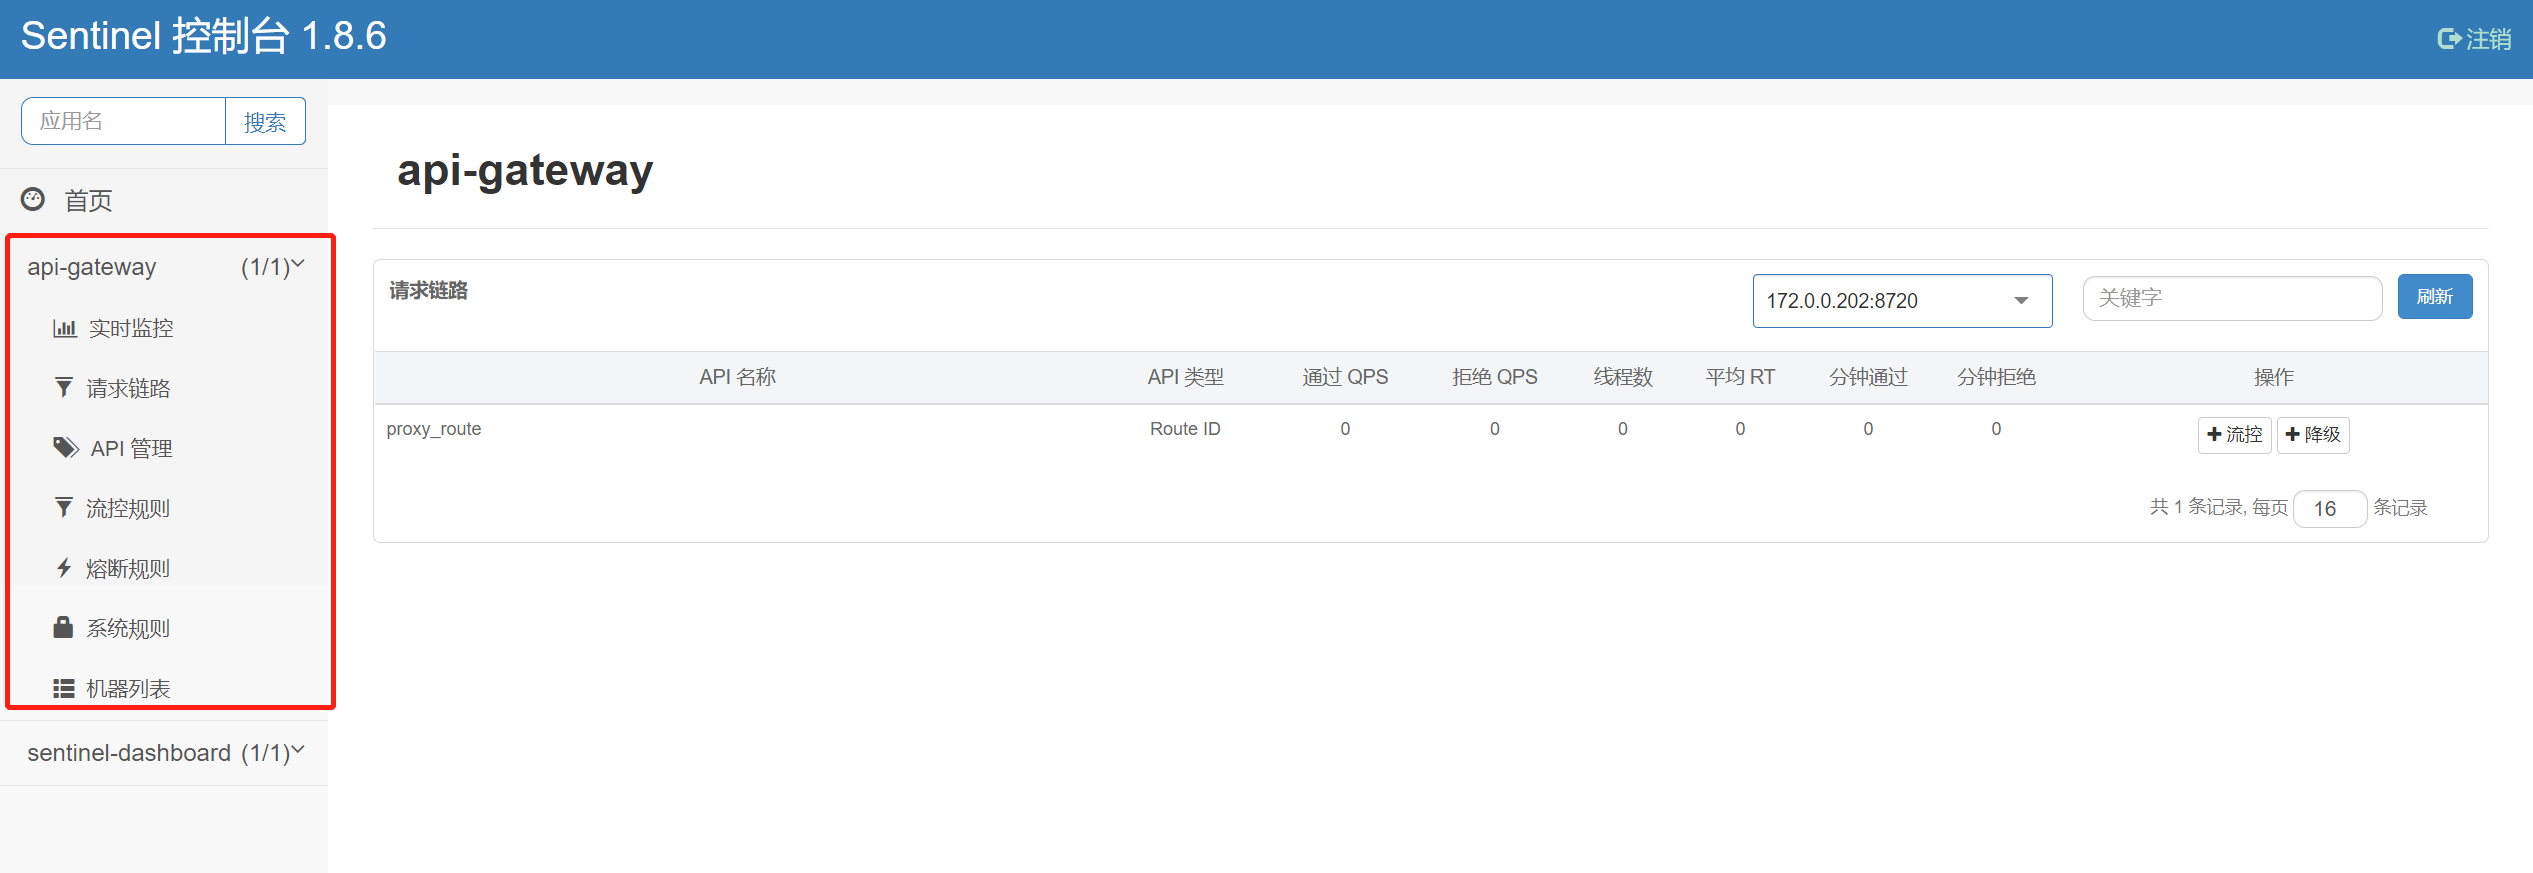
Task: Expand the sentinel-dashboard app chevron
Action: [298, 751]
